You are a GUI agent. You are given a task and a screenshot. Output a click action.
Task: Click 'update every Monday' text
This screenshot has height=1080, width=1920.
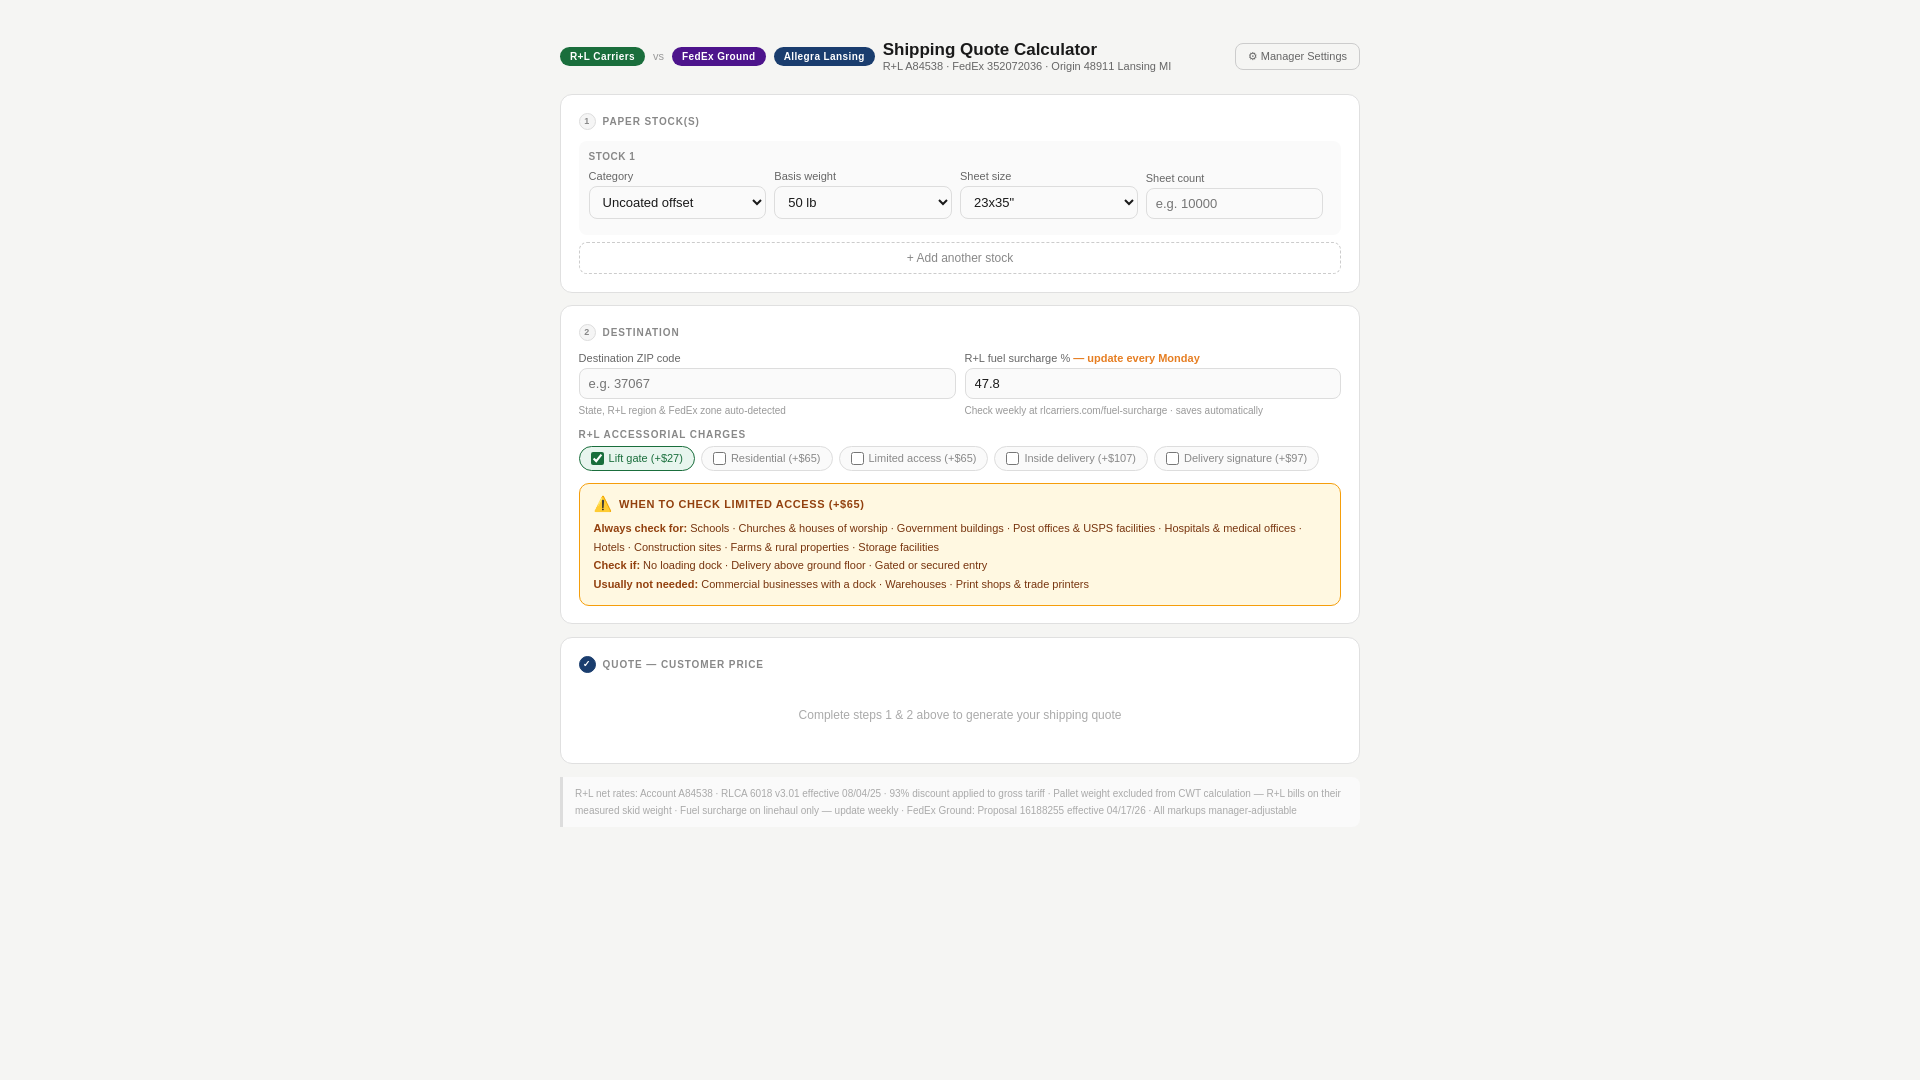click(1137, 358)
